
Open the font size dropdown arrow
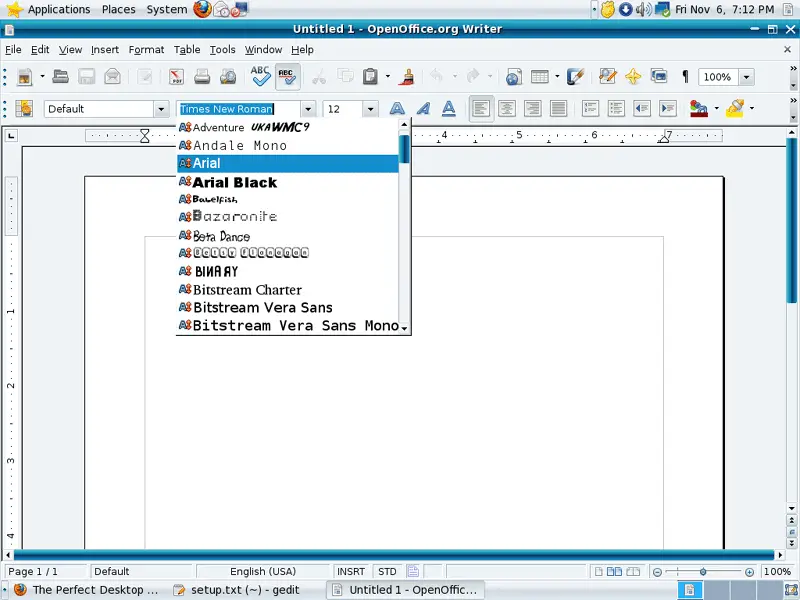tap(370, 109)
